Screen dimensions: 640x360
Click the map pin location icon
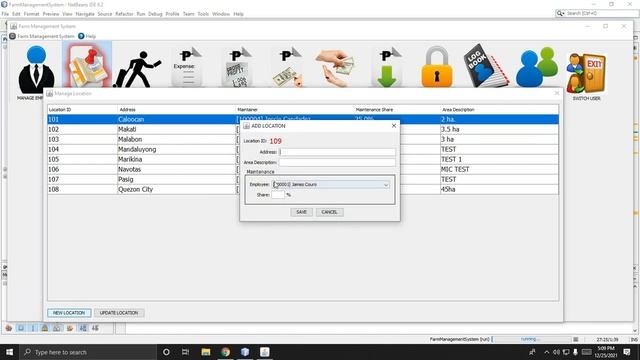click(x=87, y=66)
